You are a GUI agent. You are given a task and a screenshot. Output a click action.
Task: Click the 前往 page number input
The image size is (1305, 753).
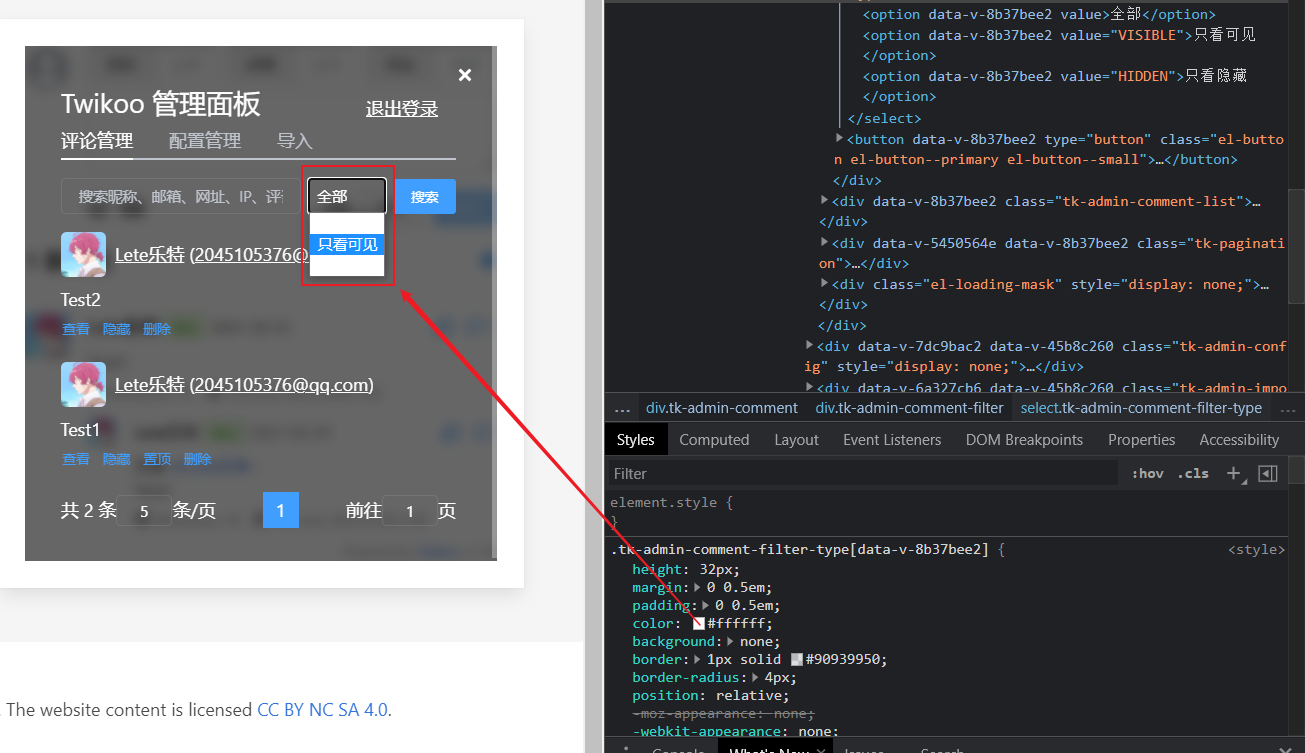click(x=410, y=511)
